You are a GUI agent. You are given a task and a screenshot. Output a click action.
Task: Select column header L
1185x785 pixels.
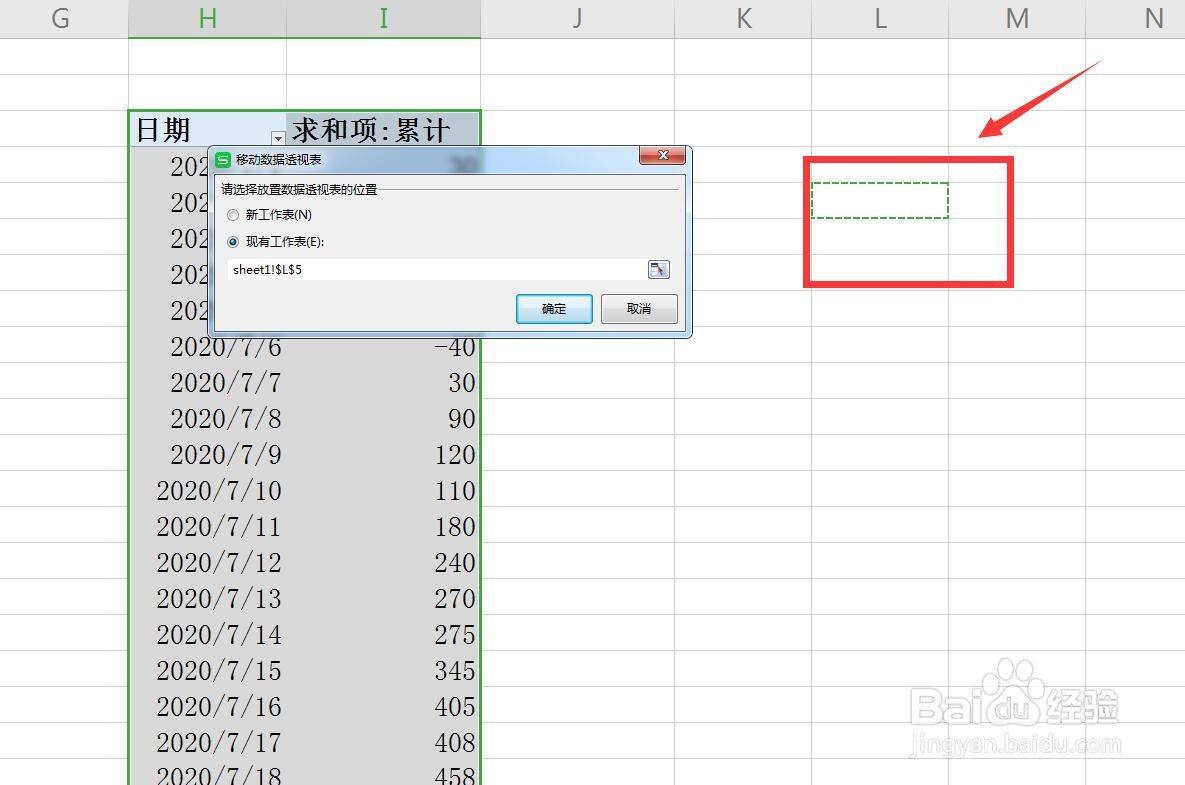click(879, 18)
